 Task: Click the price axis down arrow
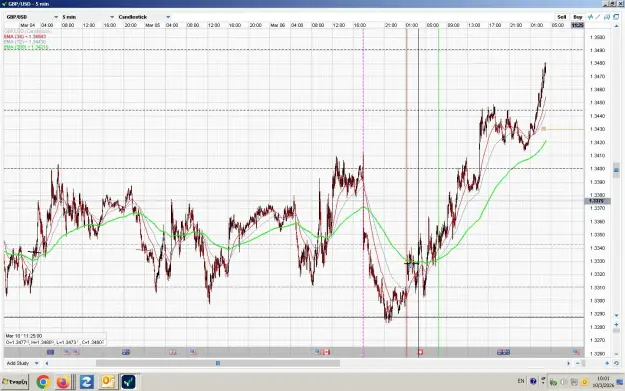pos(617,315)
